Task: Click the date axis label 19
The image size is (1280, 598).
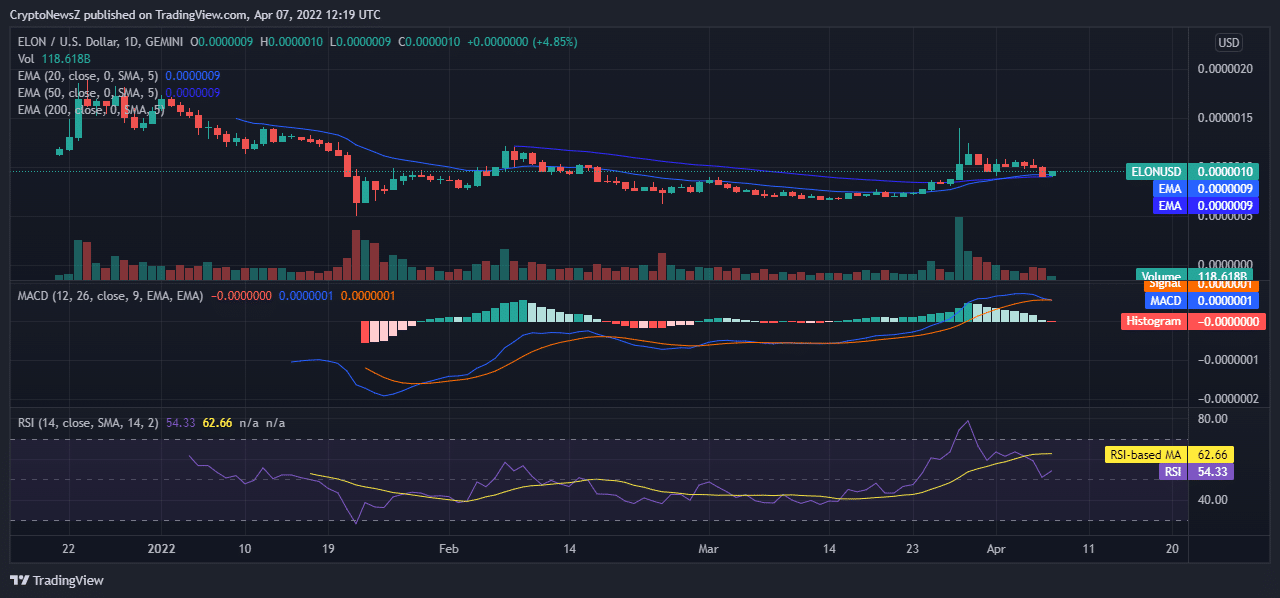Action: tap(328, 549)
